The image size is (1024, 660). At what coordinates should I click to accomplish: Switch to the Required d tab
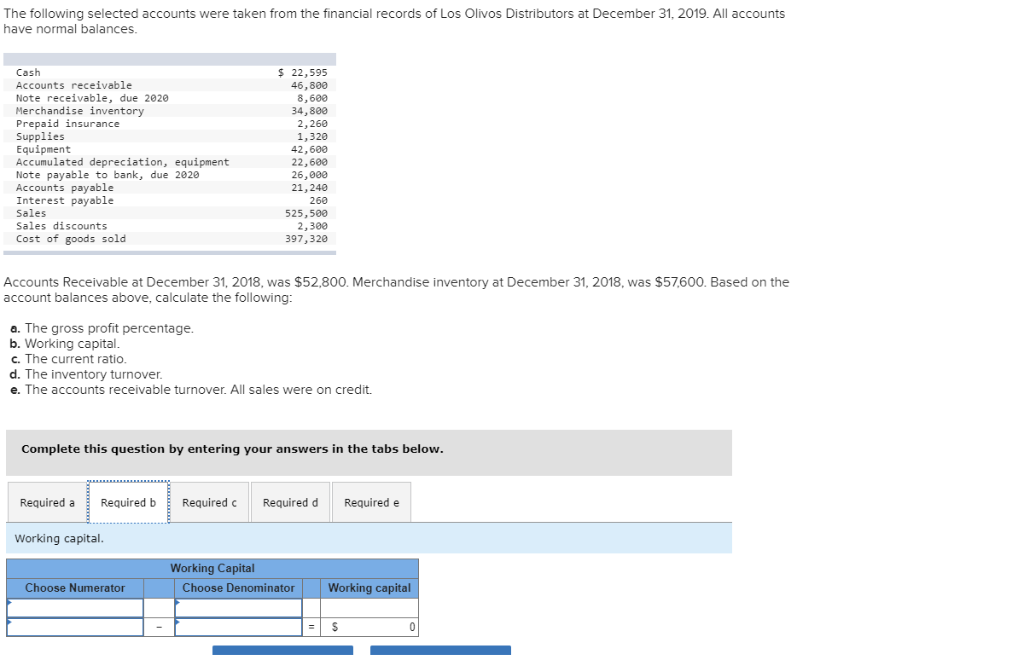pos(290,502)
